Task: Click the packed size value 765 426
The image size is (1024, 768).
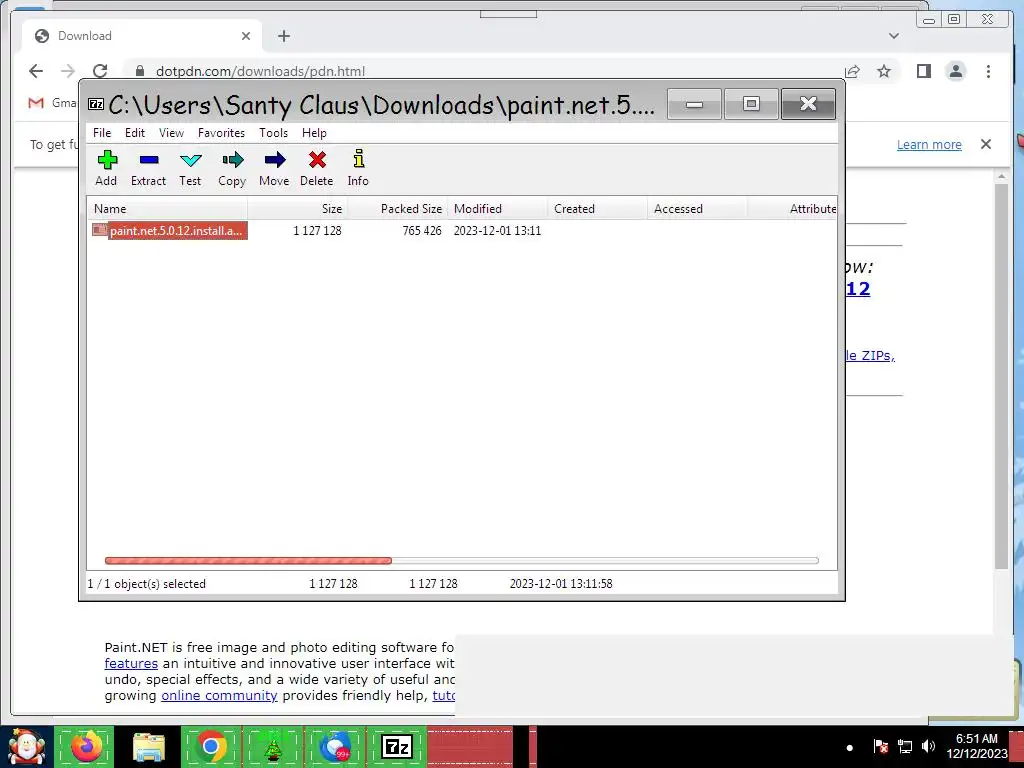Action: pos(422,231)
